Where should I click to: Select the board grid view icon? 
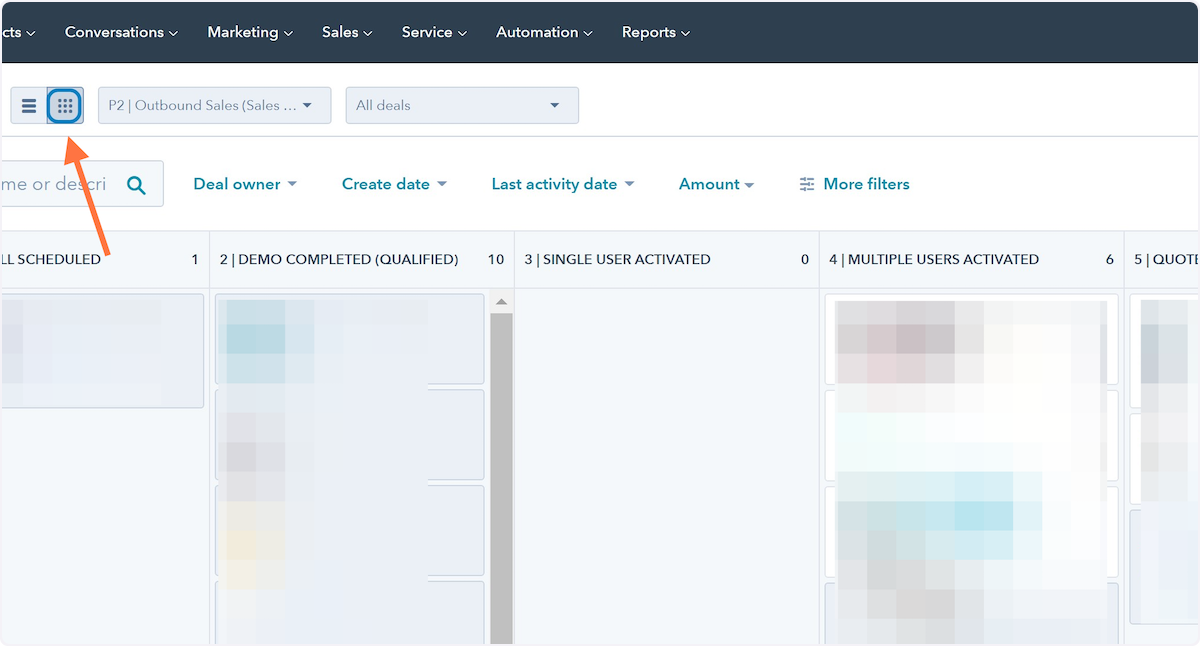coord(65,105)
